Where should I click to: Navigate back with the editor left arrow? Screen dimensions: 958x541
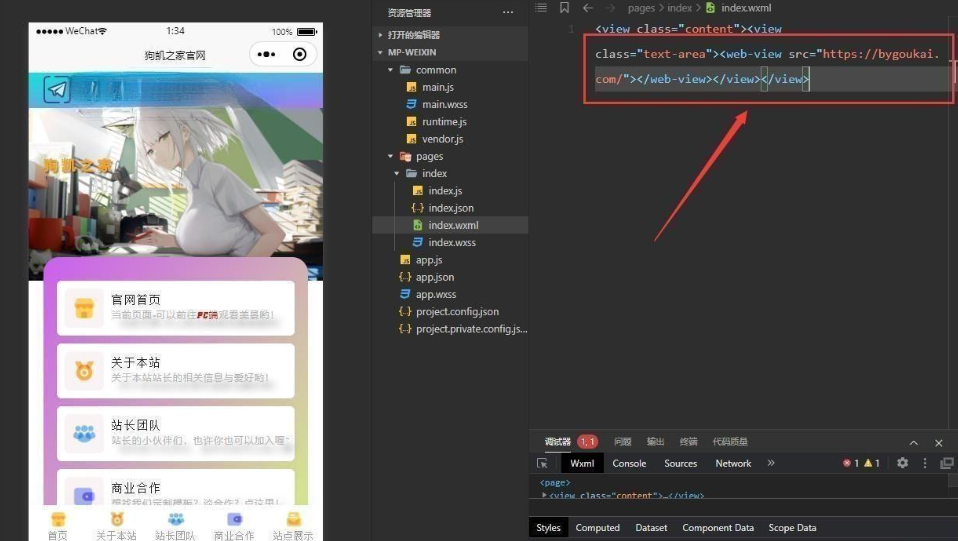[588, 8]
